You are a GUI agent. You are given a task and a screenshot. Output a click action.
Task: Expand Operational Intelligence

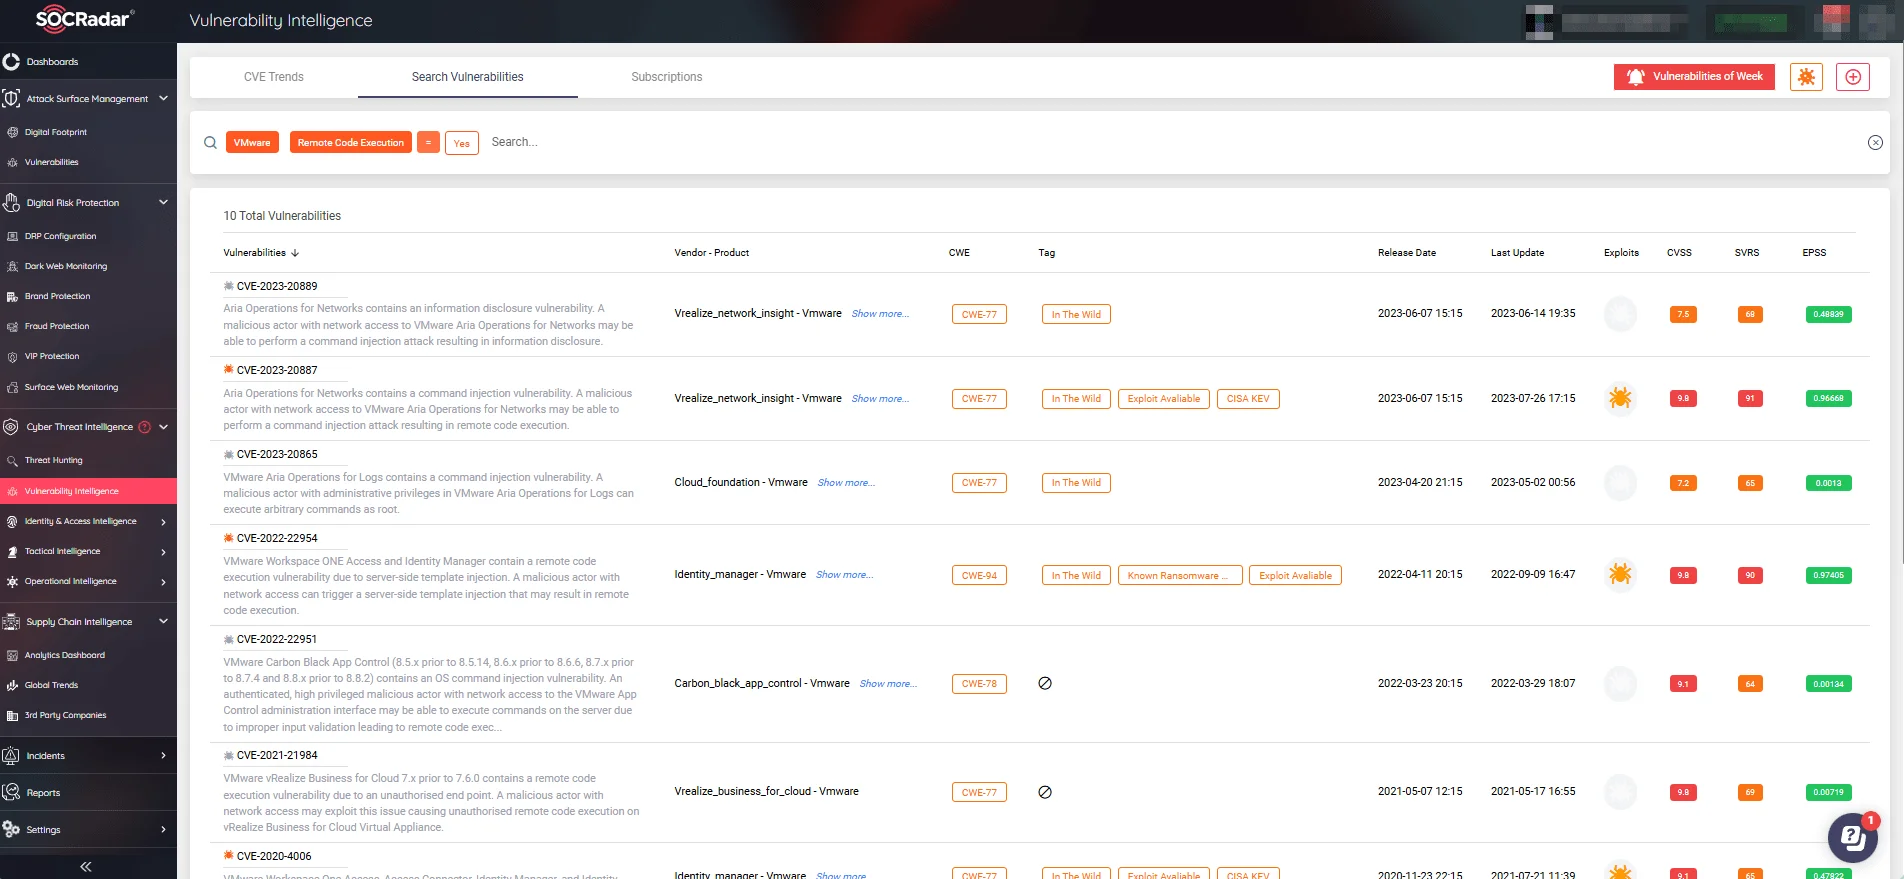click(163, 582)
